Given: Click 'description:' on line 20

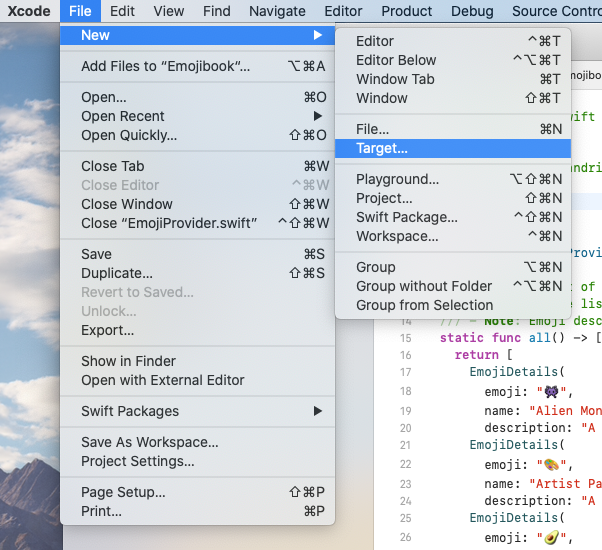Looking at the screenshot, I should (528, 428).
